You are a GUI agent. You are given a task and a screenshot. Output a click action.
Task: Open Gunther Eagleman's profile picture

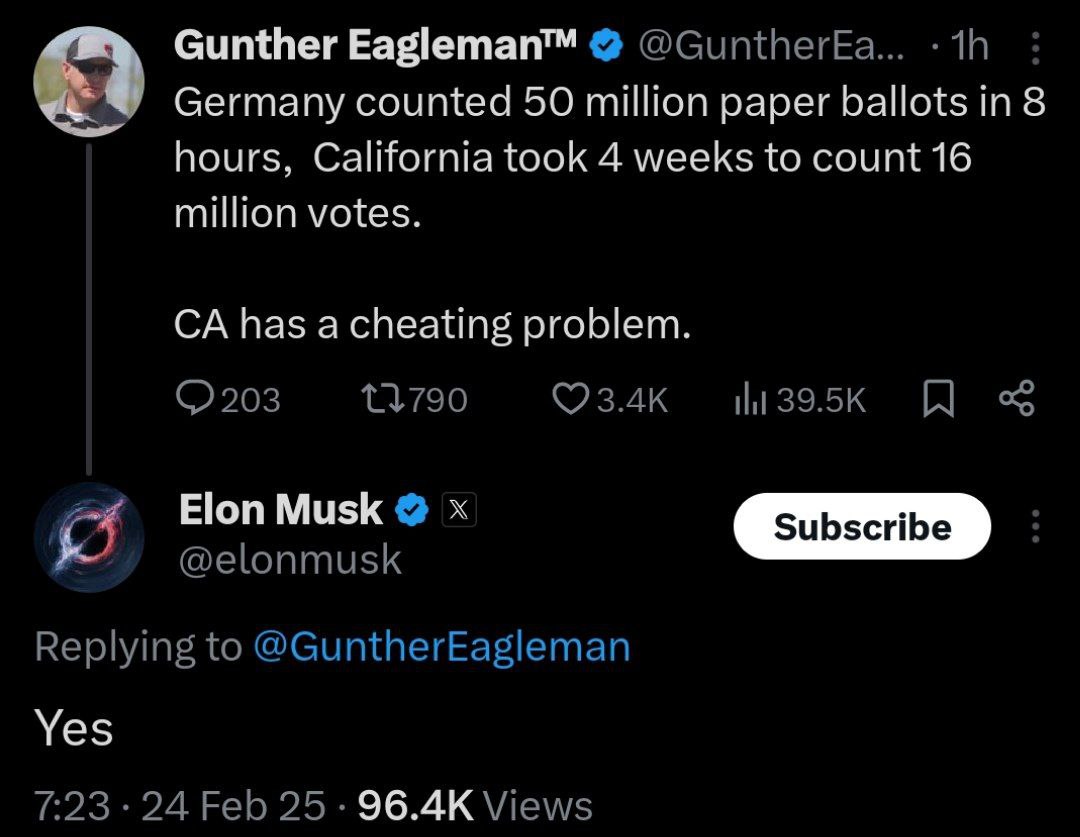click(89, 81)
